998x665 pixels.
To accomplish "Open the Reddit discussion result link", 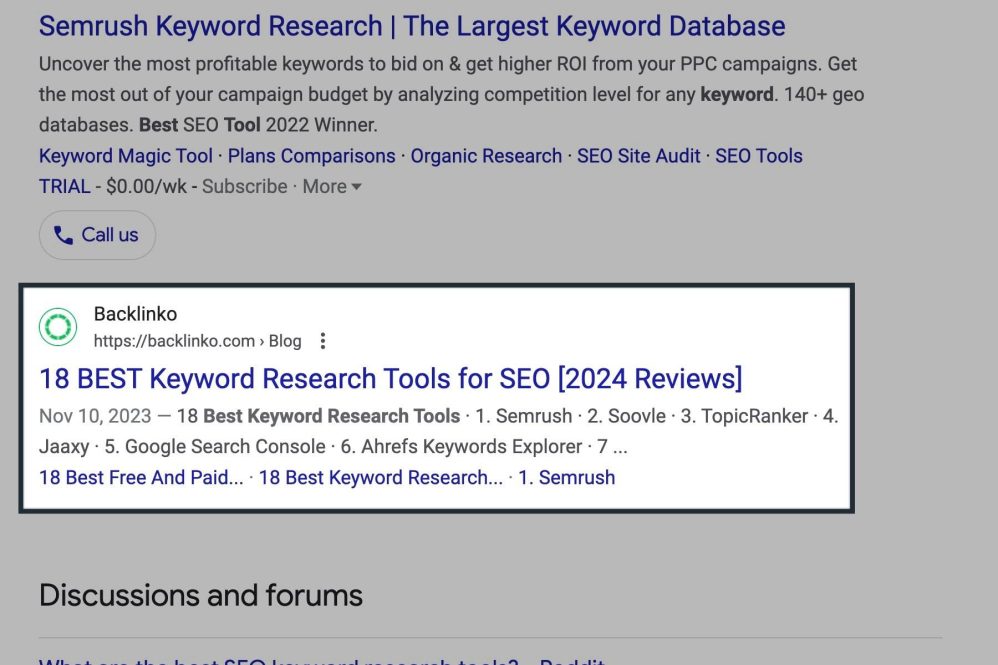I will pyautogui.click(x=320, y=660).
